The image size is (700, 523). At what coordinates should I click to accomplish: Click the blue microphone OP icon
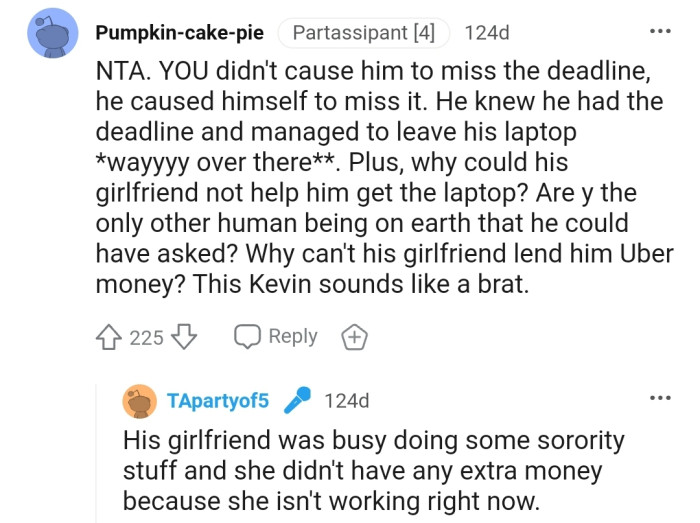click(x=296, y=401)
